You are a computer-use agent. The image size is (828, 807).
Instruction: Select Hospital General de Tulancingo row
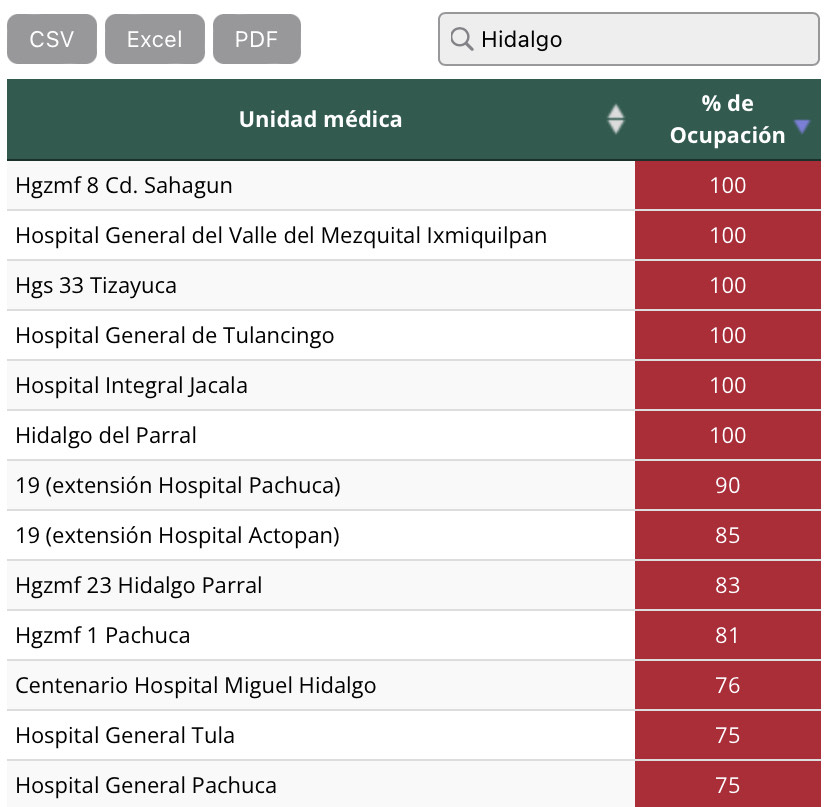tap(175, 335)
